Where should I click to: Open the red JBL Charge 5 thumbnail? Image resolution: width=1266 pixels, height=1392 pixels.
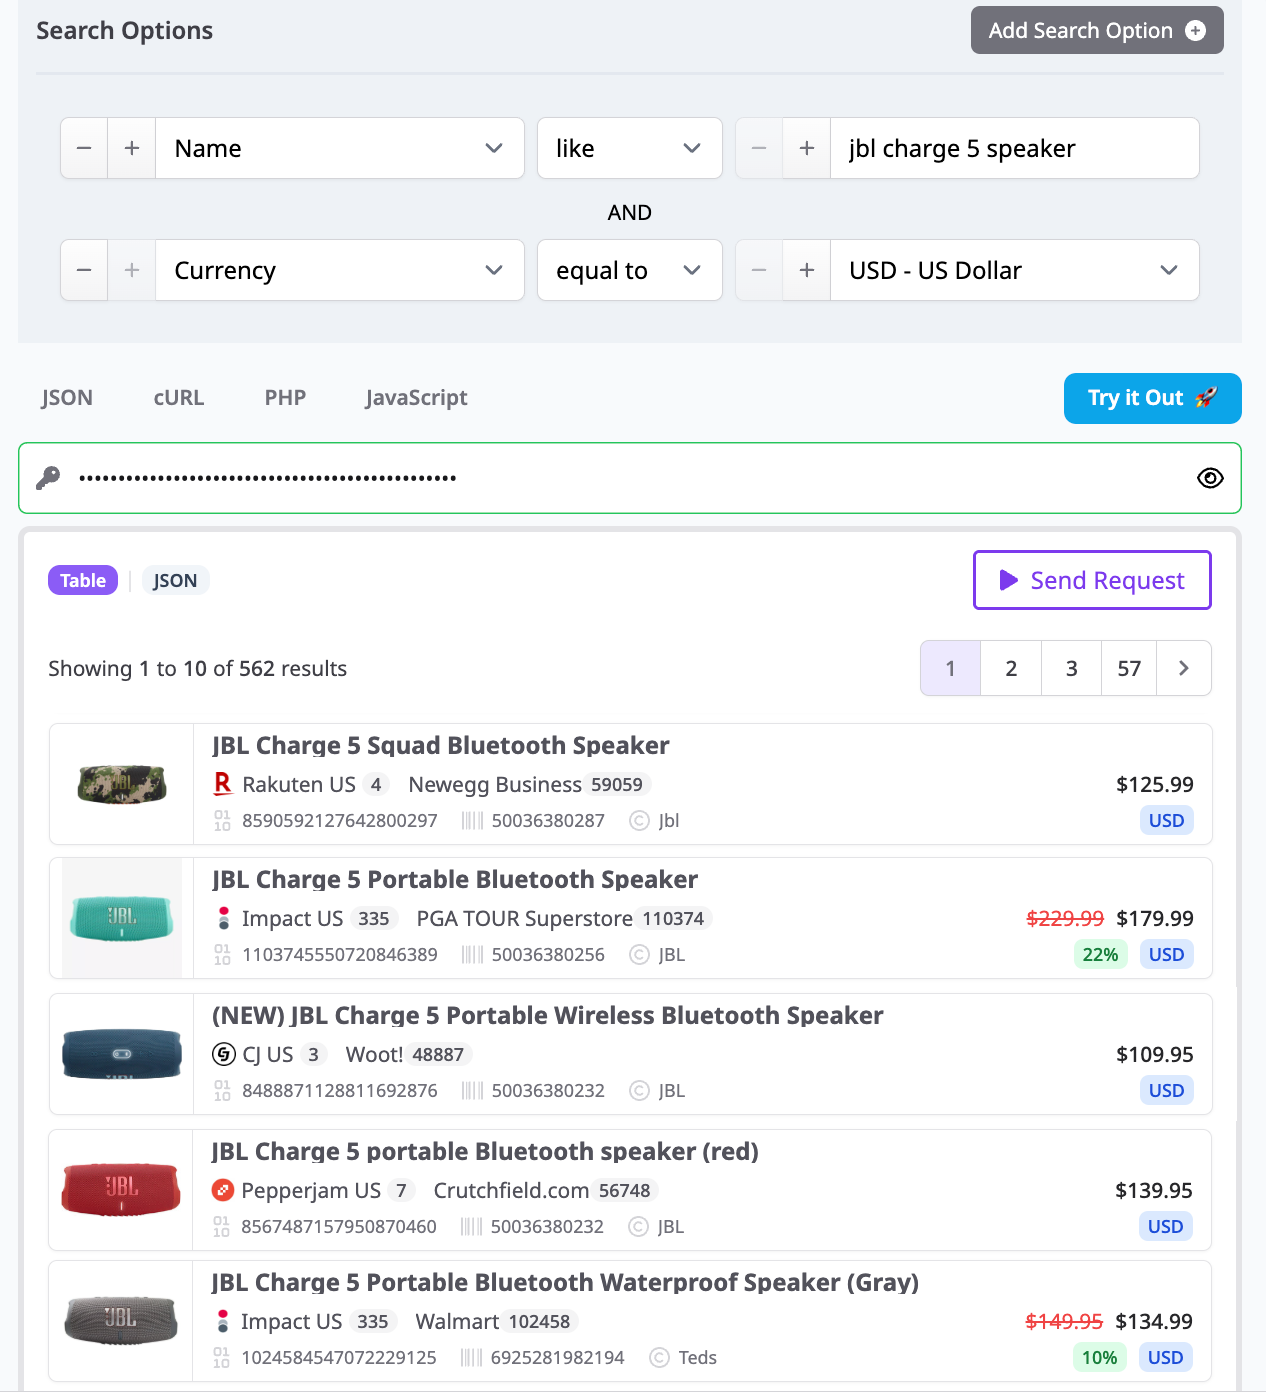pos(121,1190)
